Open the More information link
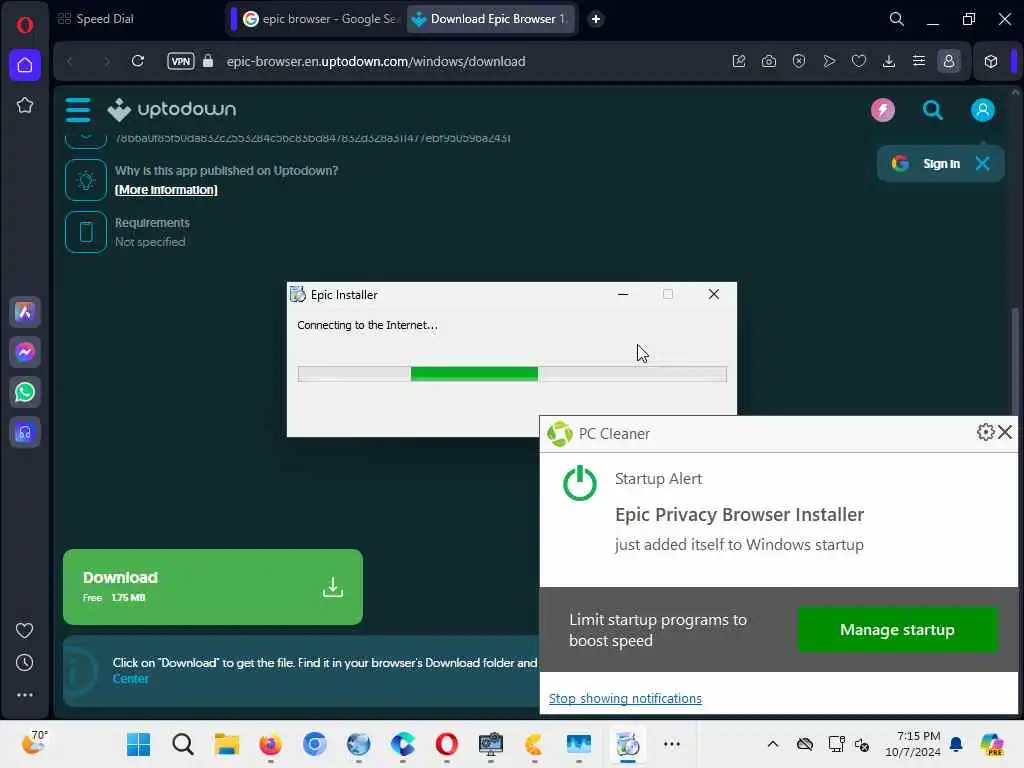The image size is (1024, 768). (166, 190)
